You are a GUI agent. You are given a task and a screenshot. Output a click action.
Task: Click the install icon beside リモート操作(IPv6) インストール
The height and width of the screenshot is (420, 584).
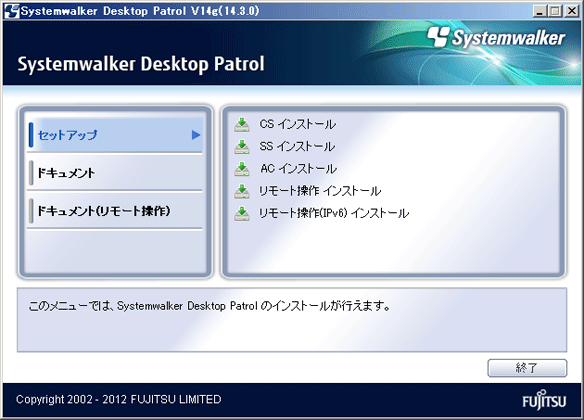pos(242,213)
